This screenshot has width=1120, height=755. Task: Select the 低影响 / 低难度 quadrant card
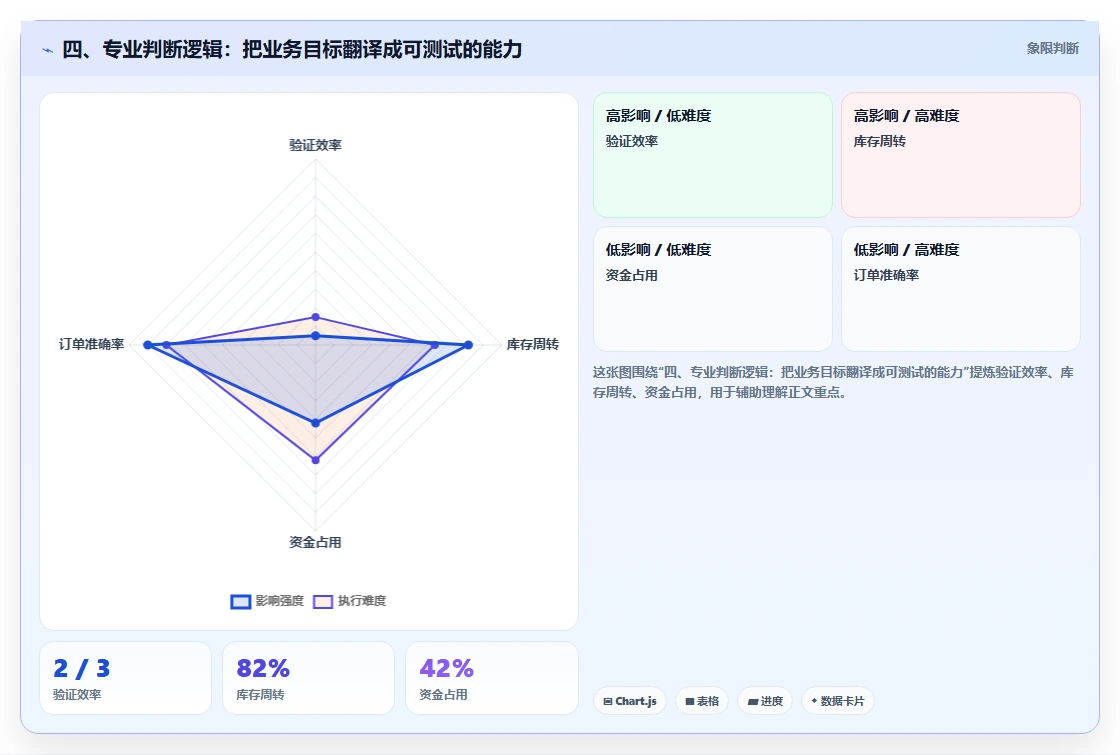pyautogui.click(x=713, y=289)
